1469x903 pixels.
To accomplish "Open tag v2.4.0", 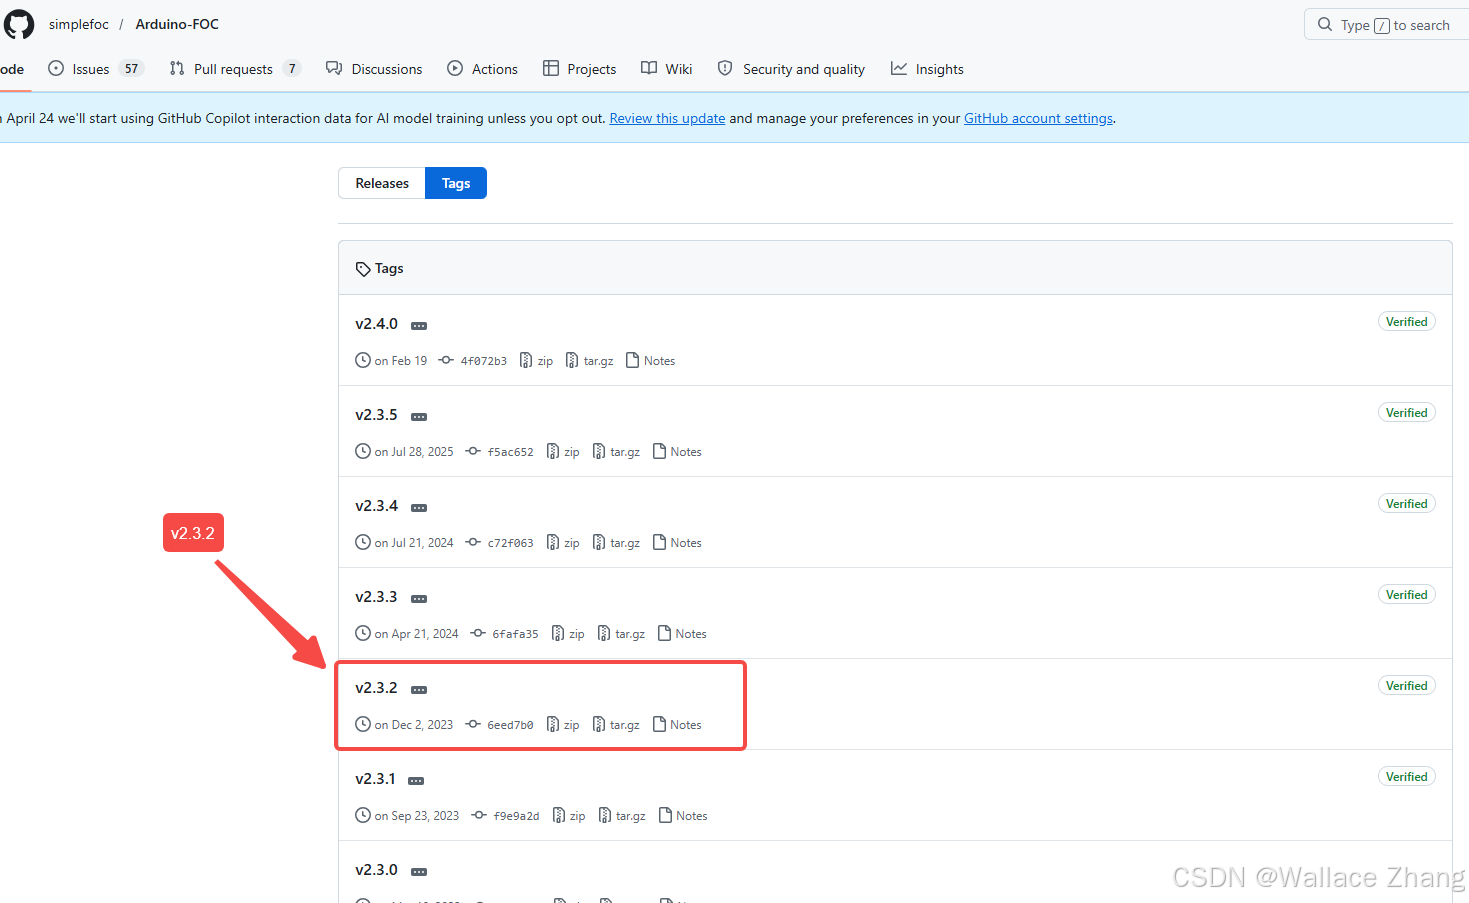I will [x=376, y=324].
